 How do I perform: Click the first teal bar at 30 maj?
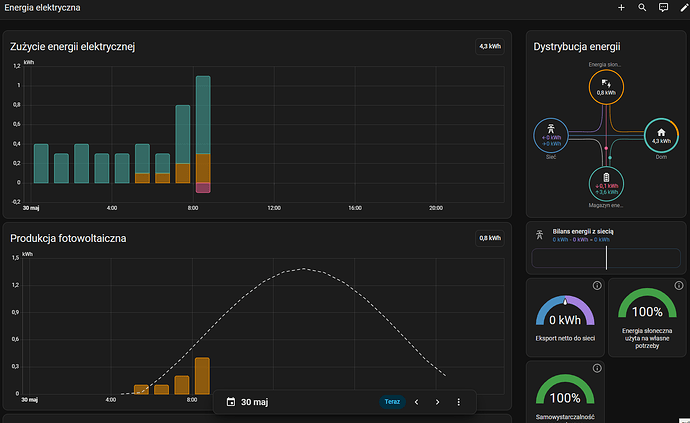click(x=41, y=163)
